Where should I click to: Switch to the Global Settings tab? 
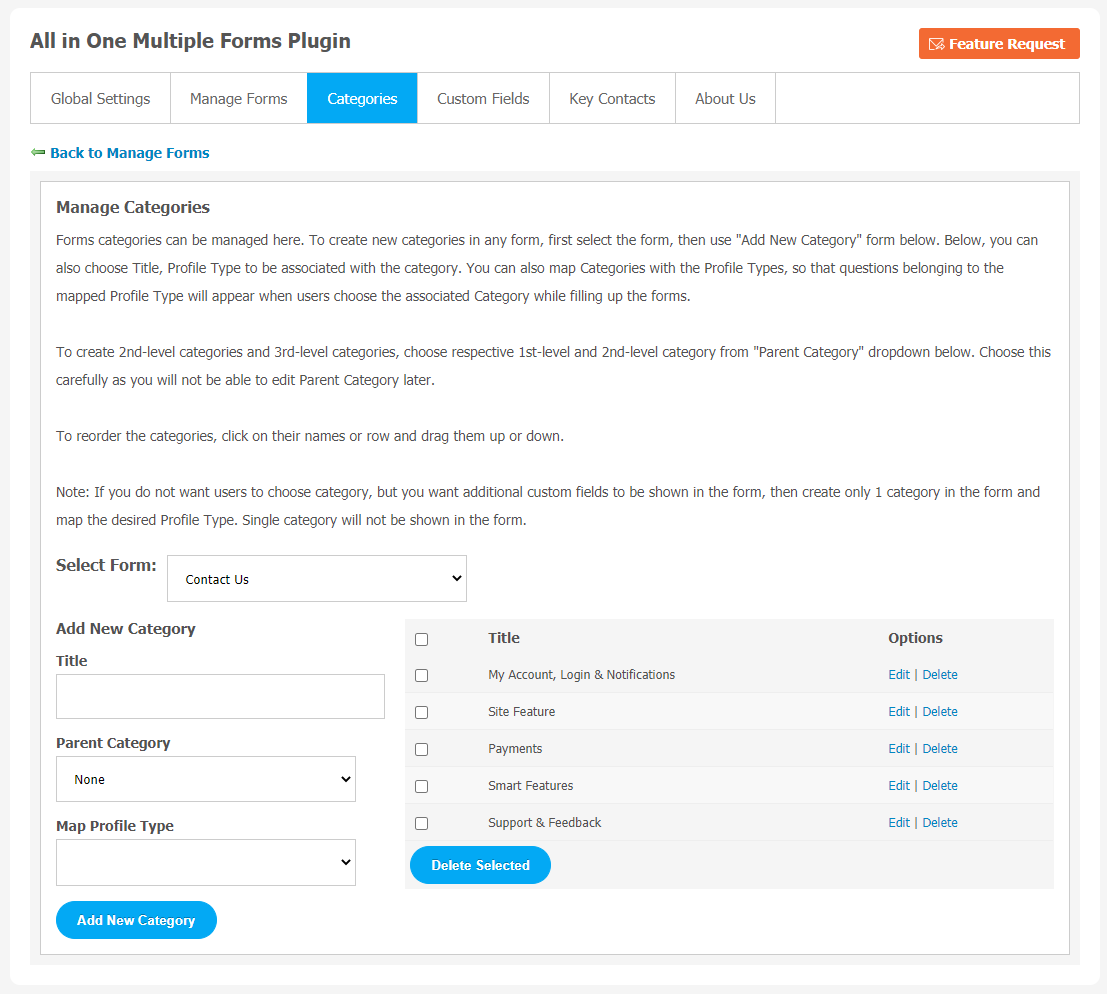100,99
